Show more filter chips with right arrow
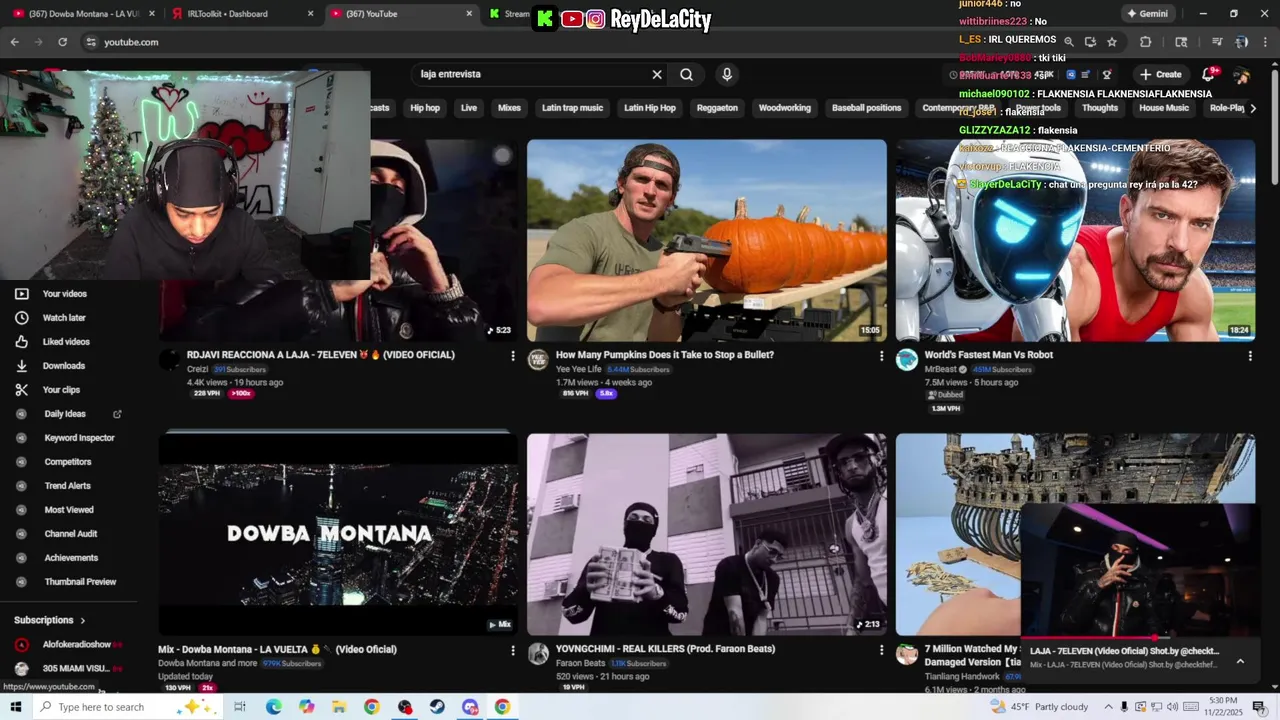The image size is (1280, 720). (1253, 108)
